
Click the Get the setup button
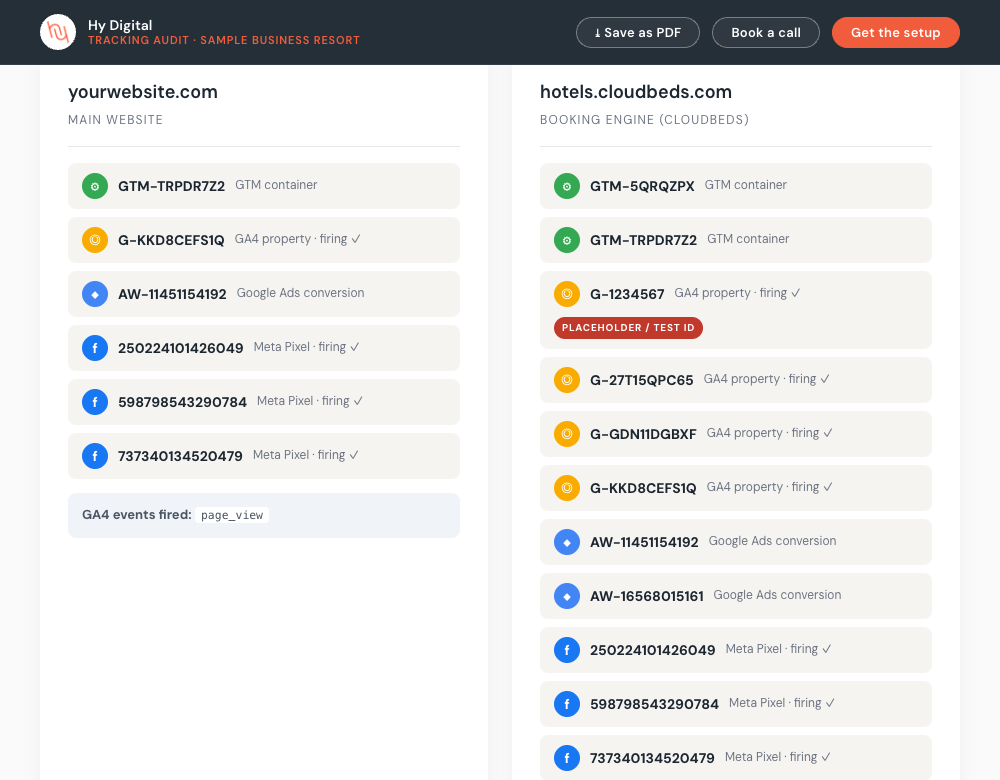[x=895, y=33]
